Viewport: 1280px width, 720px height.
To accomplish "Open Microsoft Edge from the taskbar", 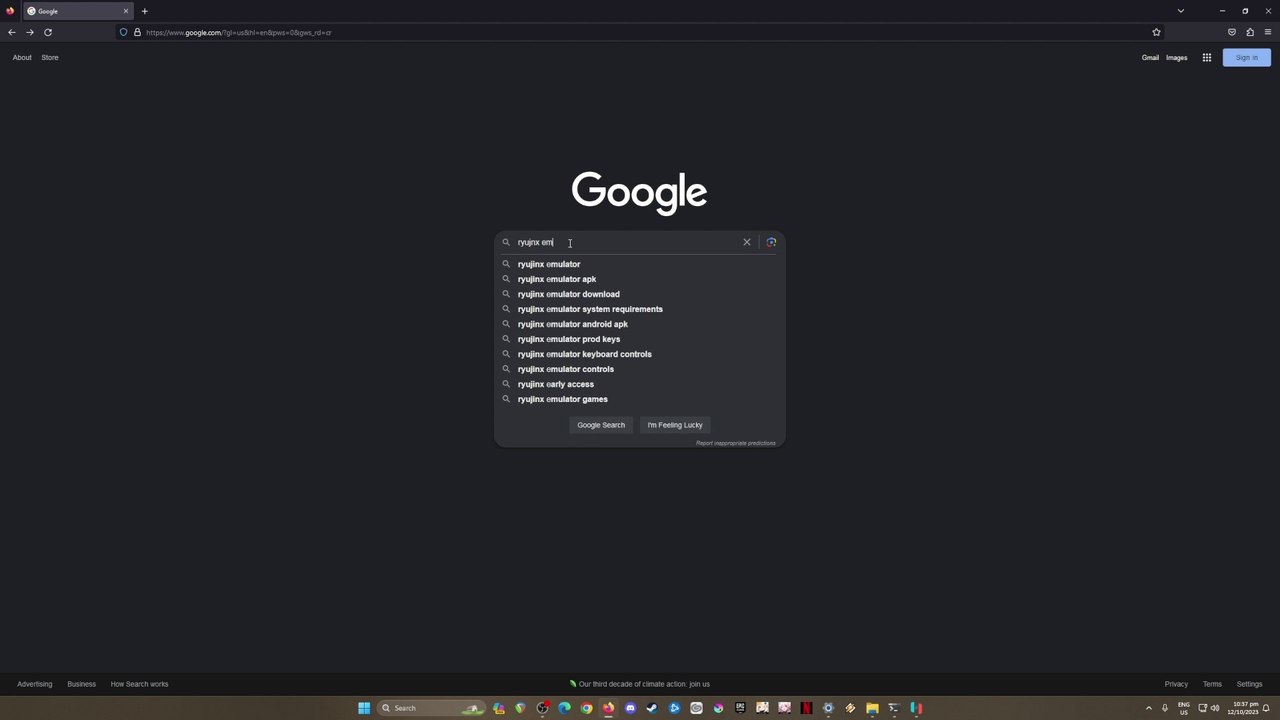I will pyautogui.click(x=565, y=708).
